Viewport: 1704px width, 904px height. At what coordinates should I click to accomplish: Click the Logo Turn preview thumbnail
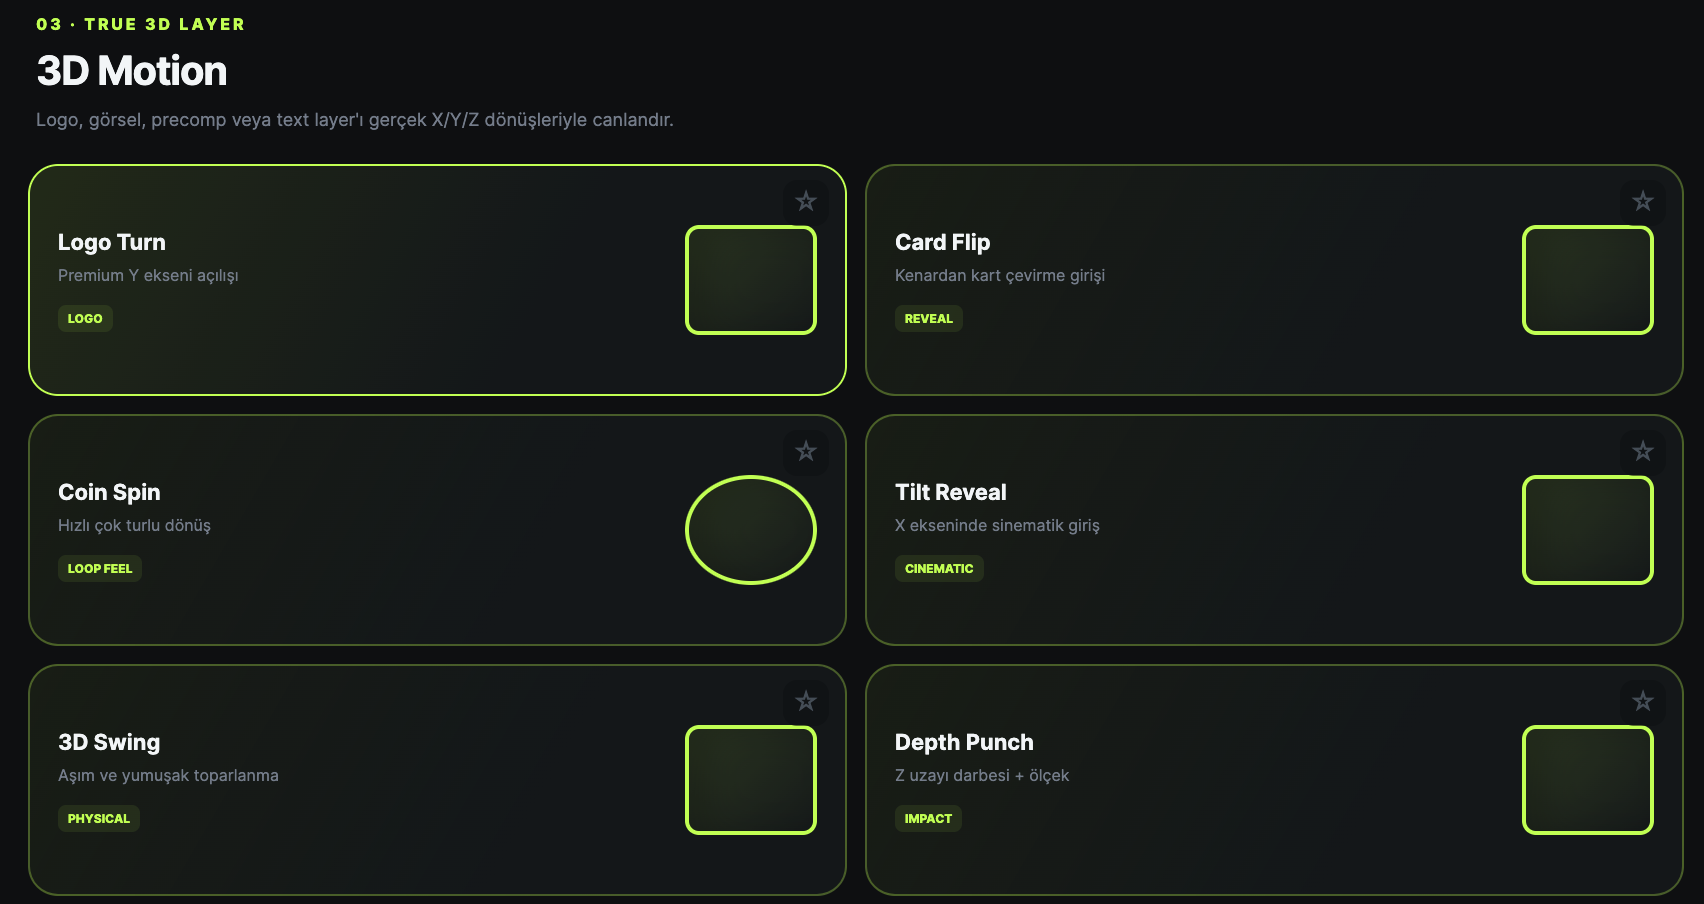point(751,280)
